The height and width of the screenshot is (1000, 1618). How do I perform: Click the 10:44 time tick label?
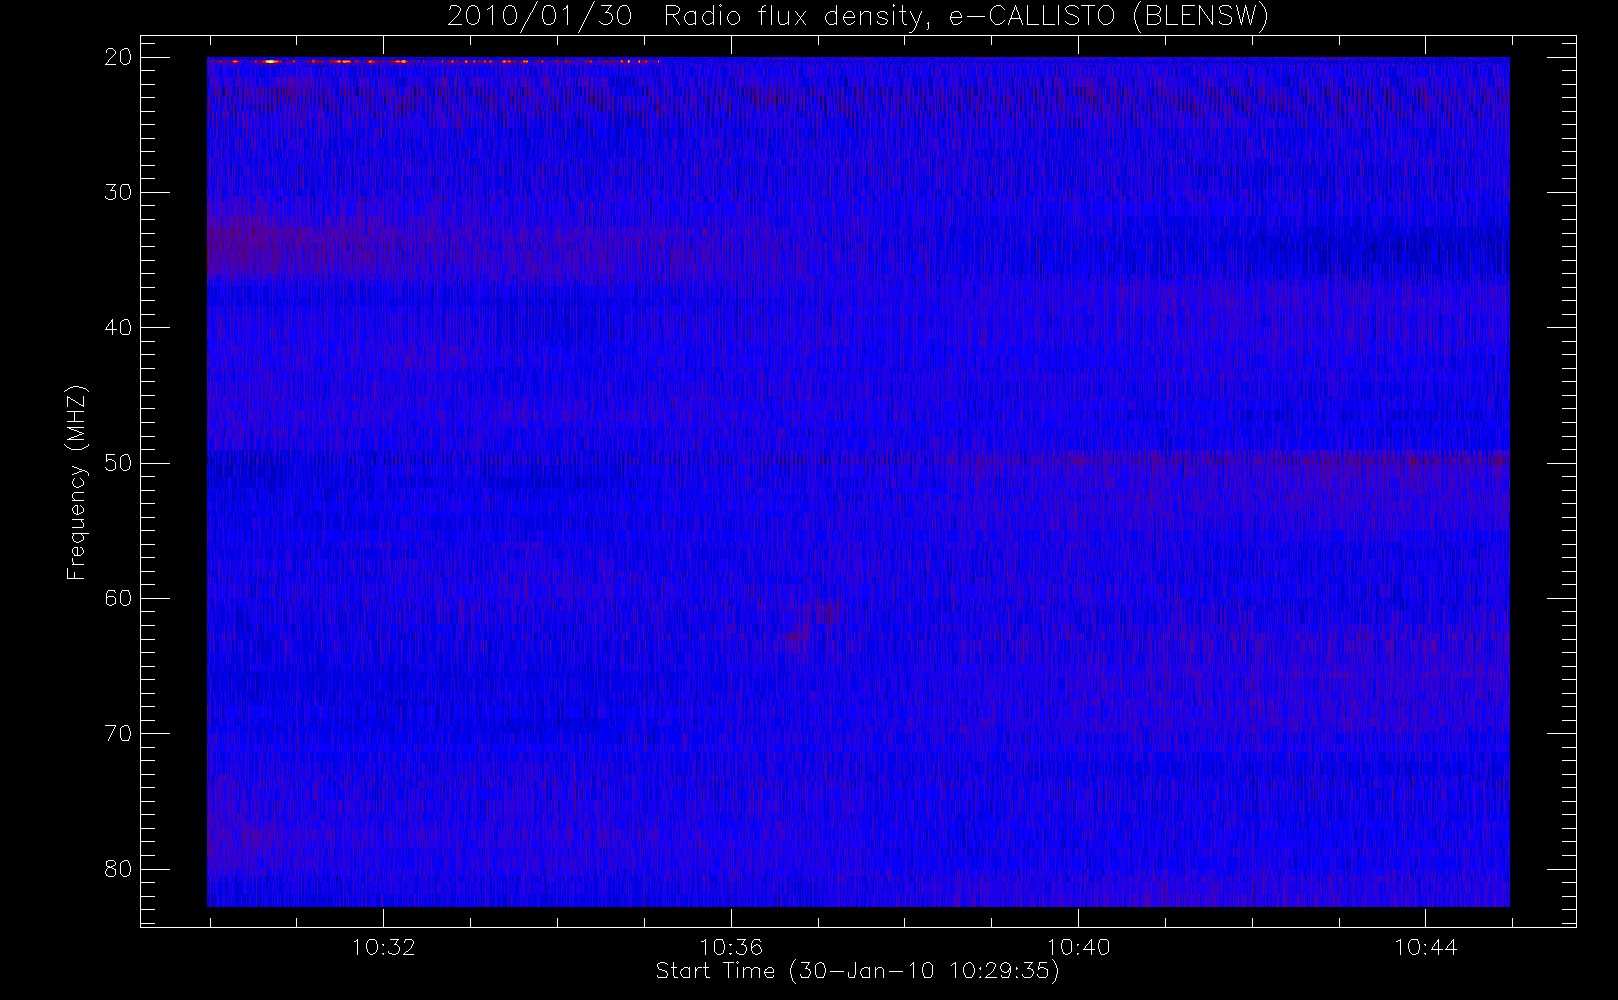point(1425,947)
